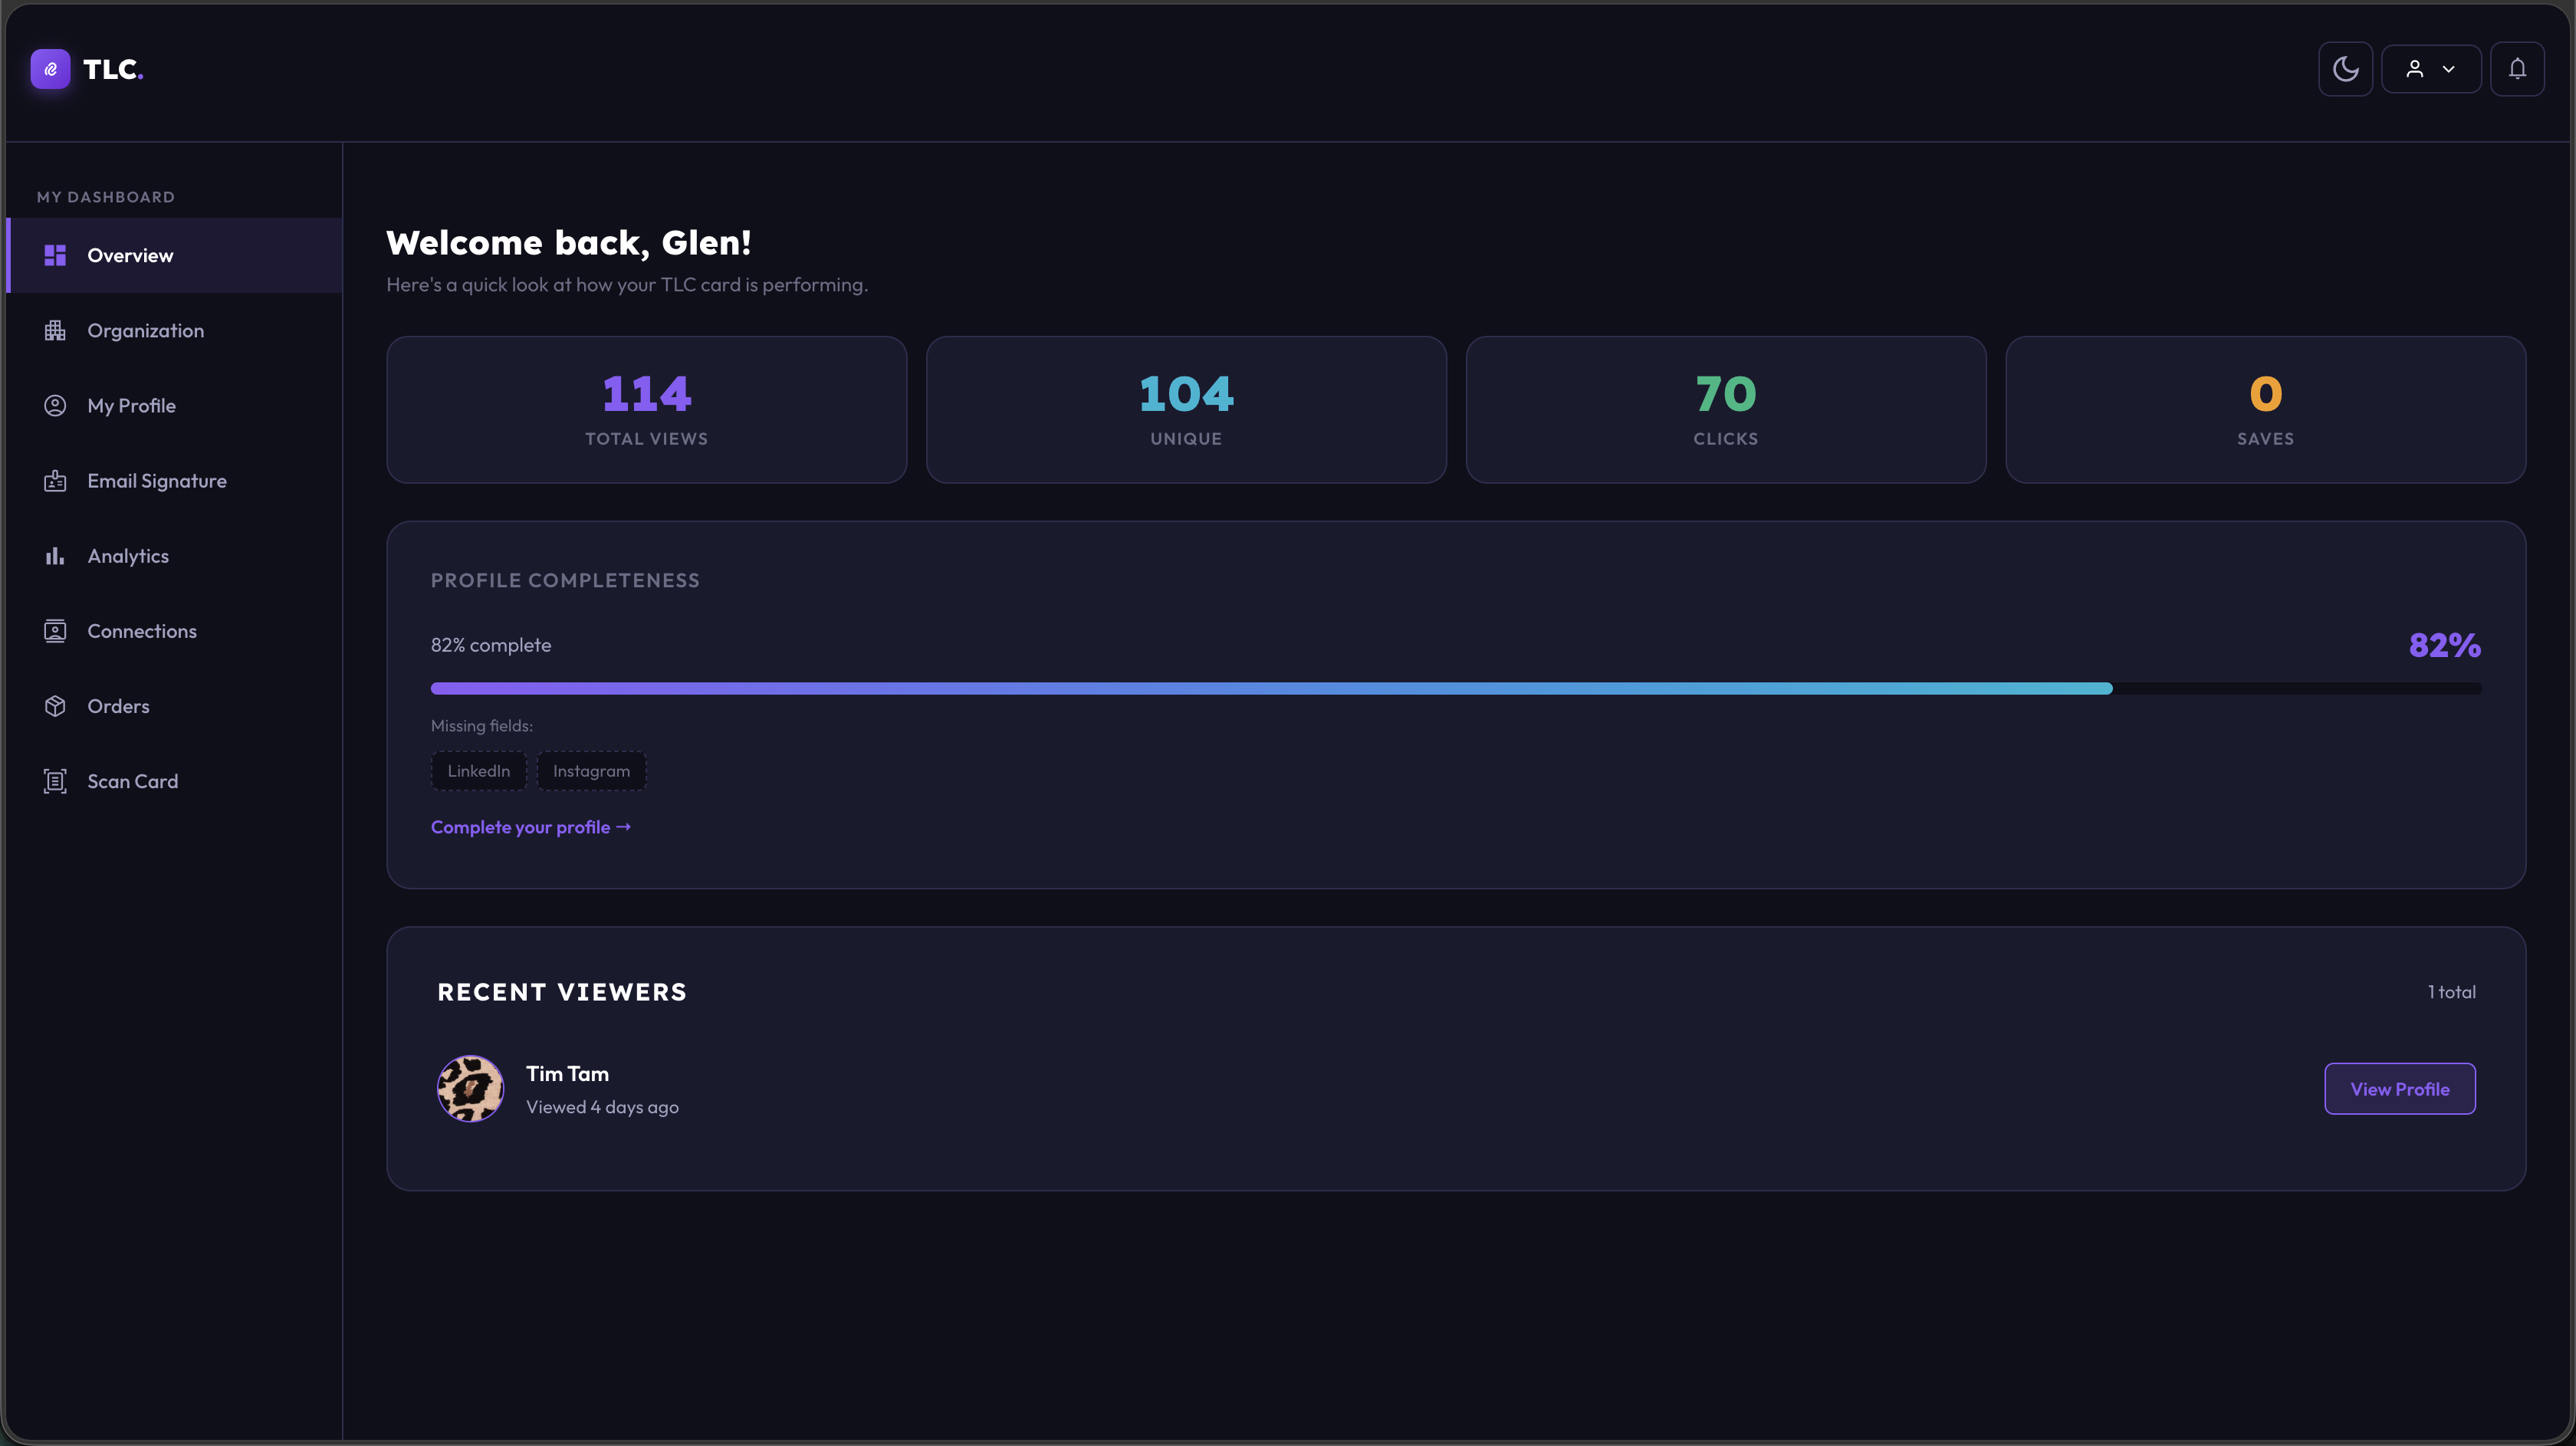Click the Orders box icon
The width and height of the screenshot is (2576, 1446).
coord(55,706)
